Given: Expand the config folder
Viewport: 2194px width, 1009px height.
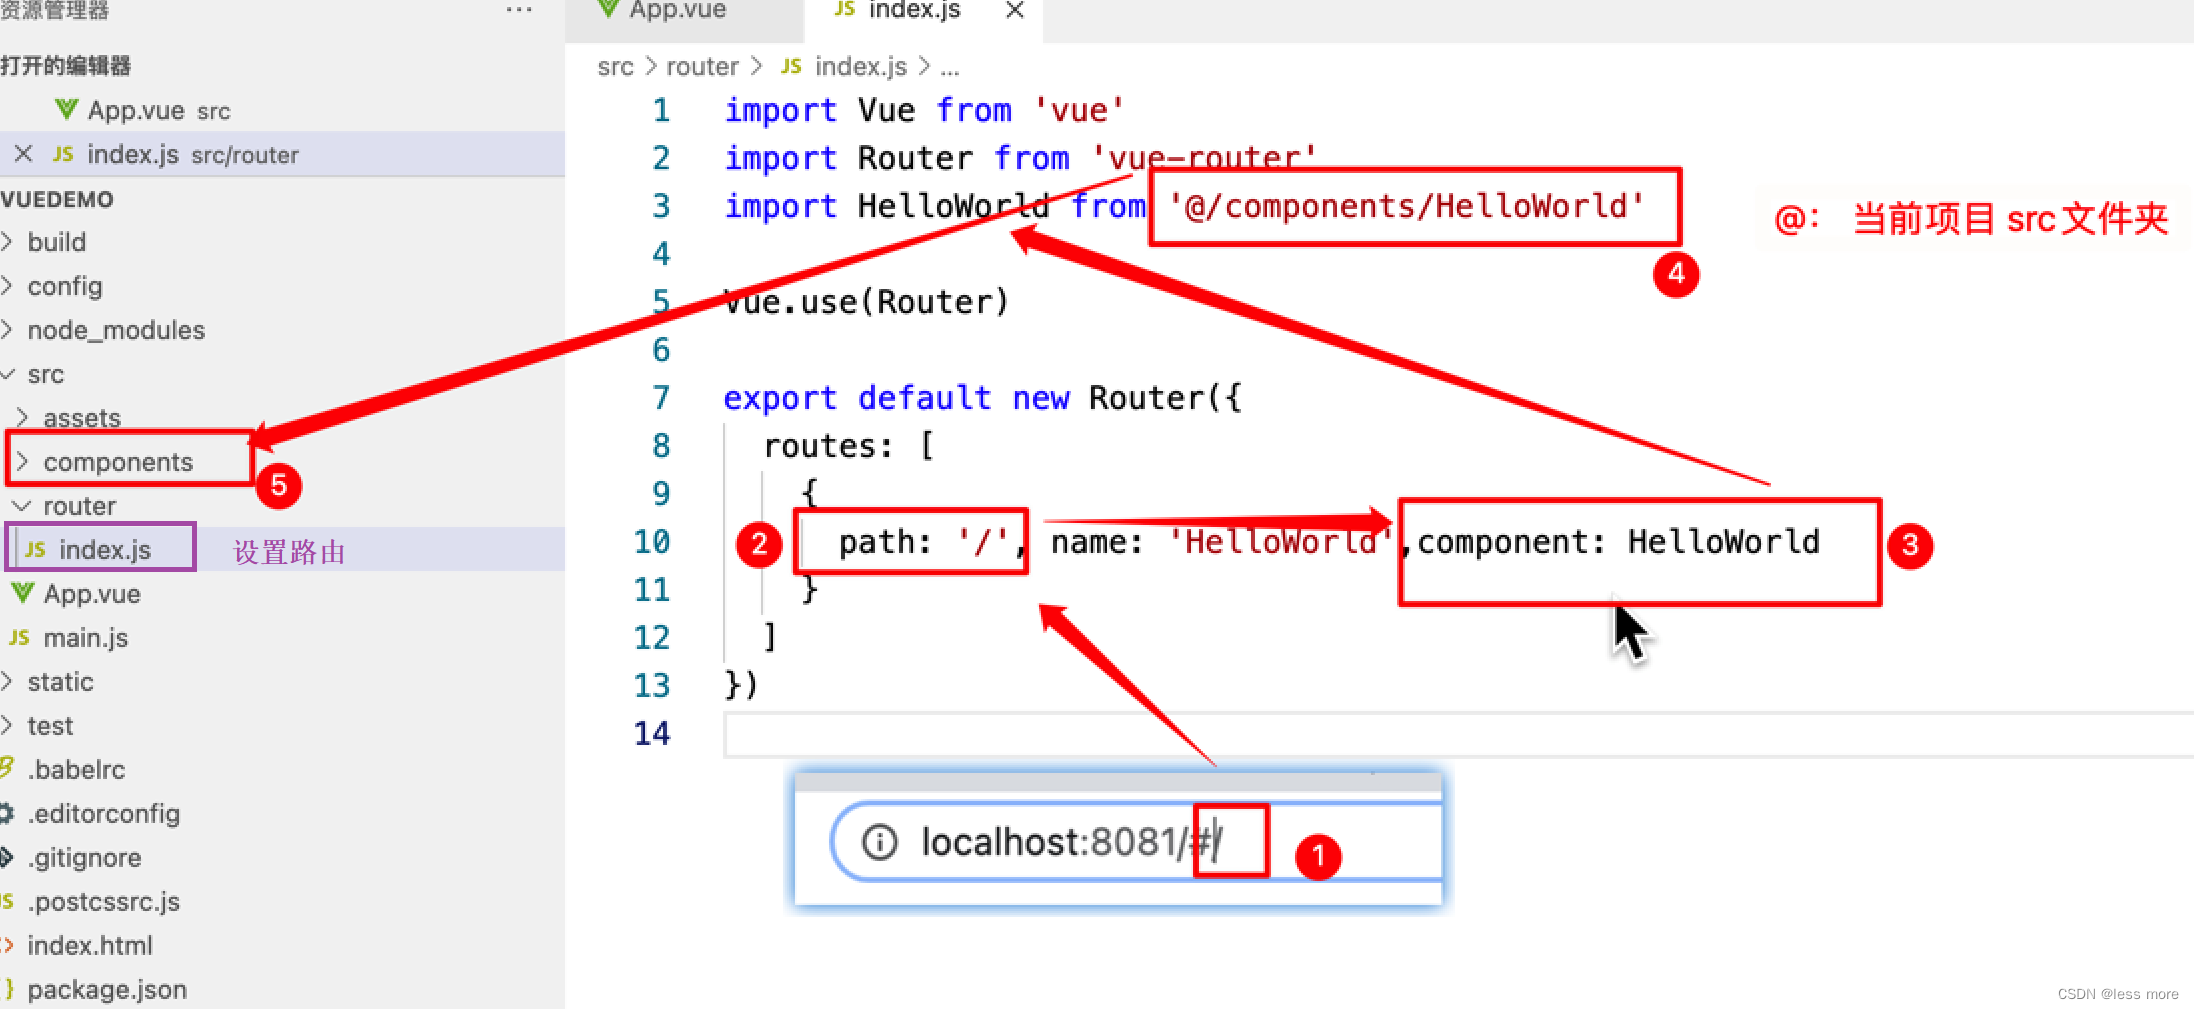Looking at the screenshot, I should (64, 286).
